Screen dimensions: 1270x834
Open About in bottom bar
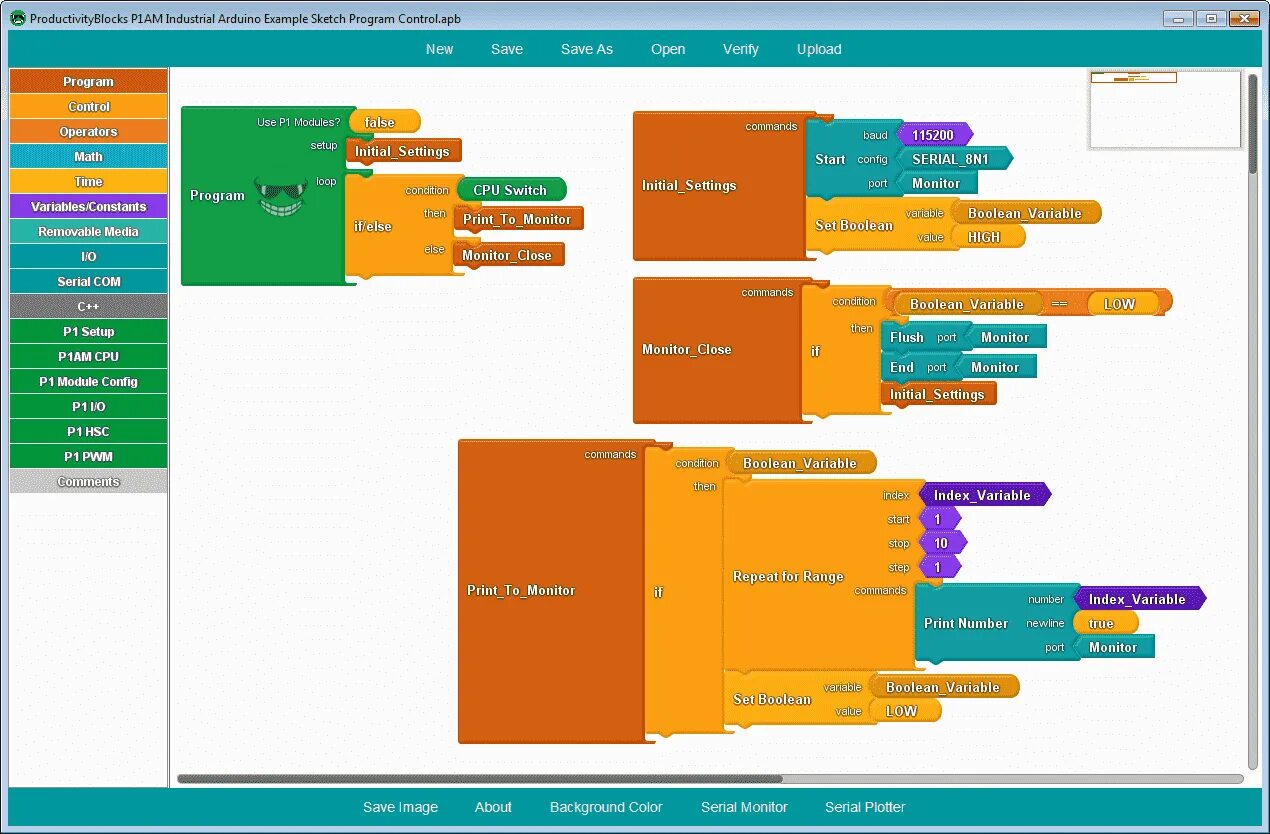tap(493, 807)
